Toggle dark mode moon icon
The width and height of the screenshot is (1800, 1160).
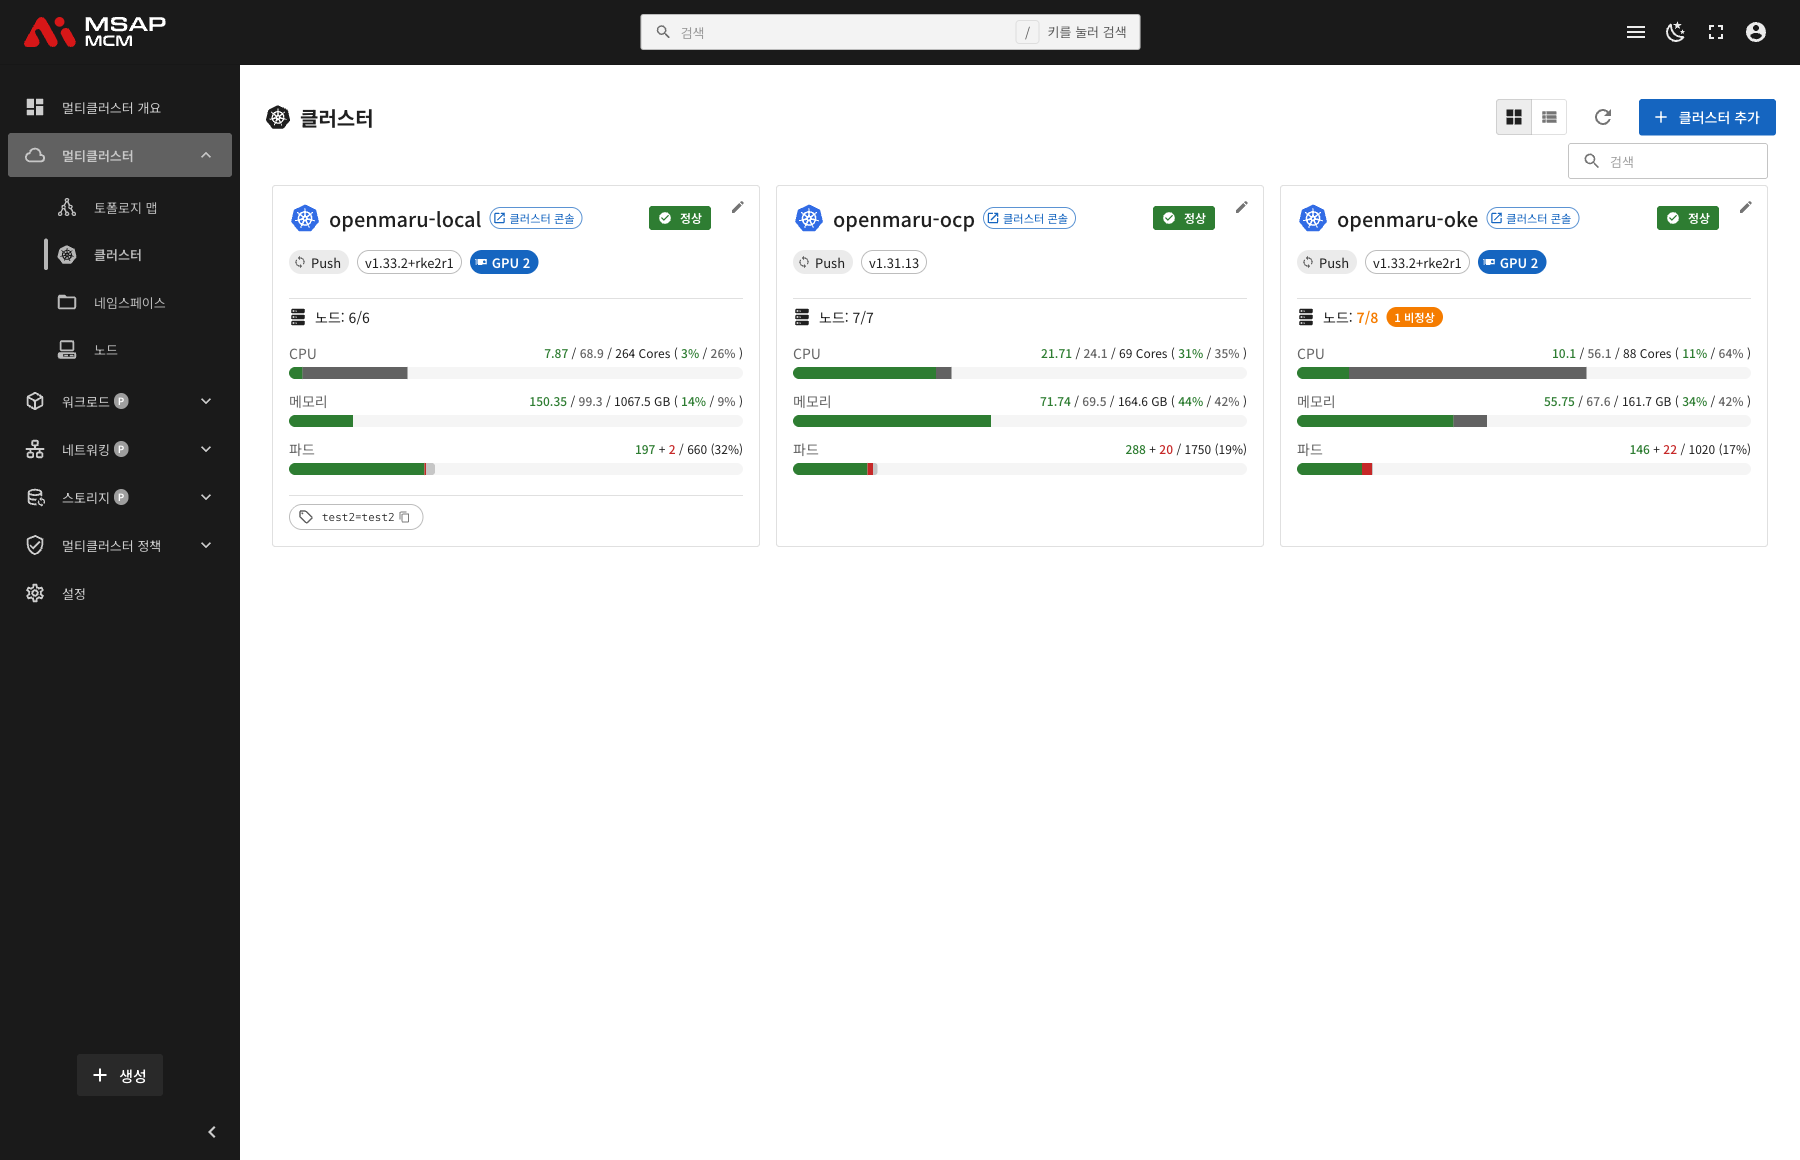tap(1676, 32)
